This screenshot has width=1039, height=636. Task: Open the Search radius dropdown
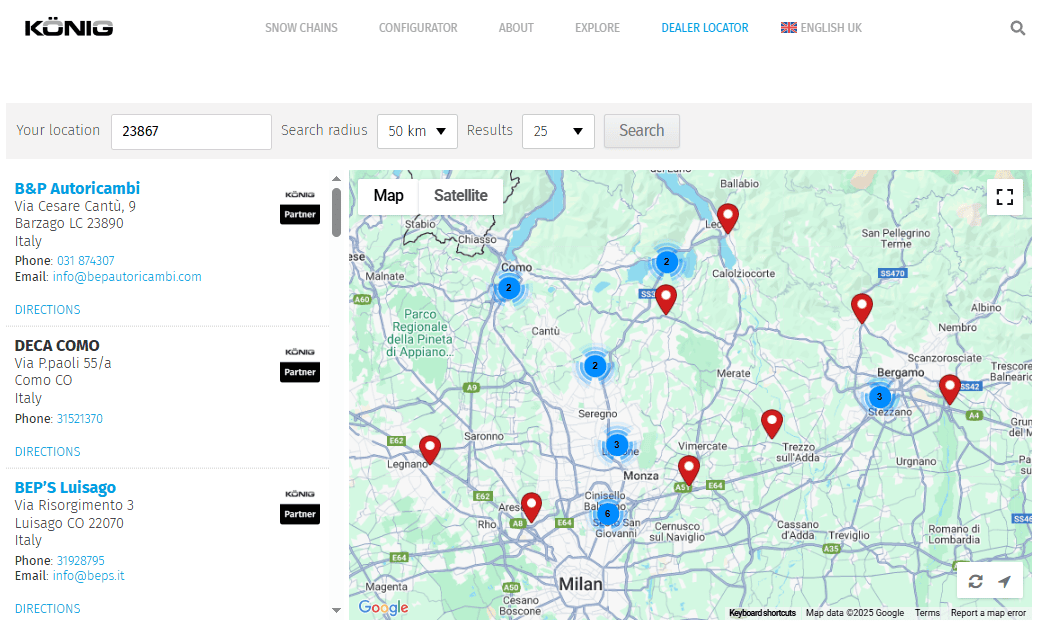(x=417, y=131)
